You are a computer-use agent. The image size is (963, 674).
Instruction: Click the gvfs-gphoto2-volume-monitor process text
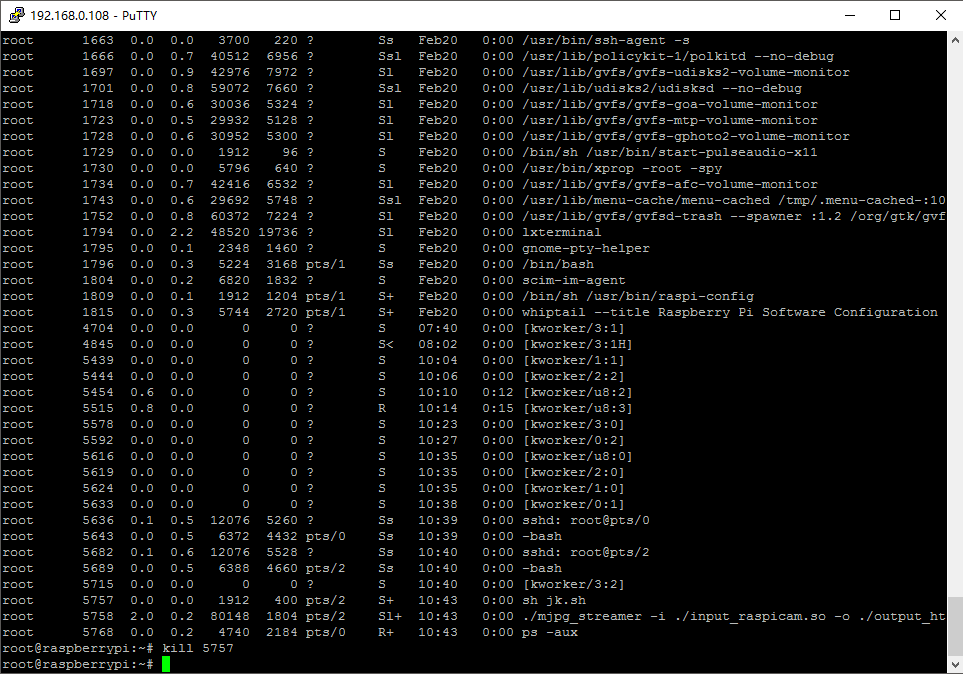(x=686, y=136)
